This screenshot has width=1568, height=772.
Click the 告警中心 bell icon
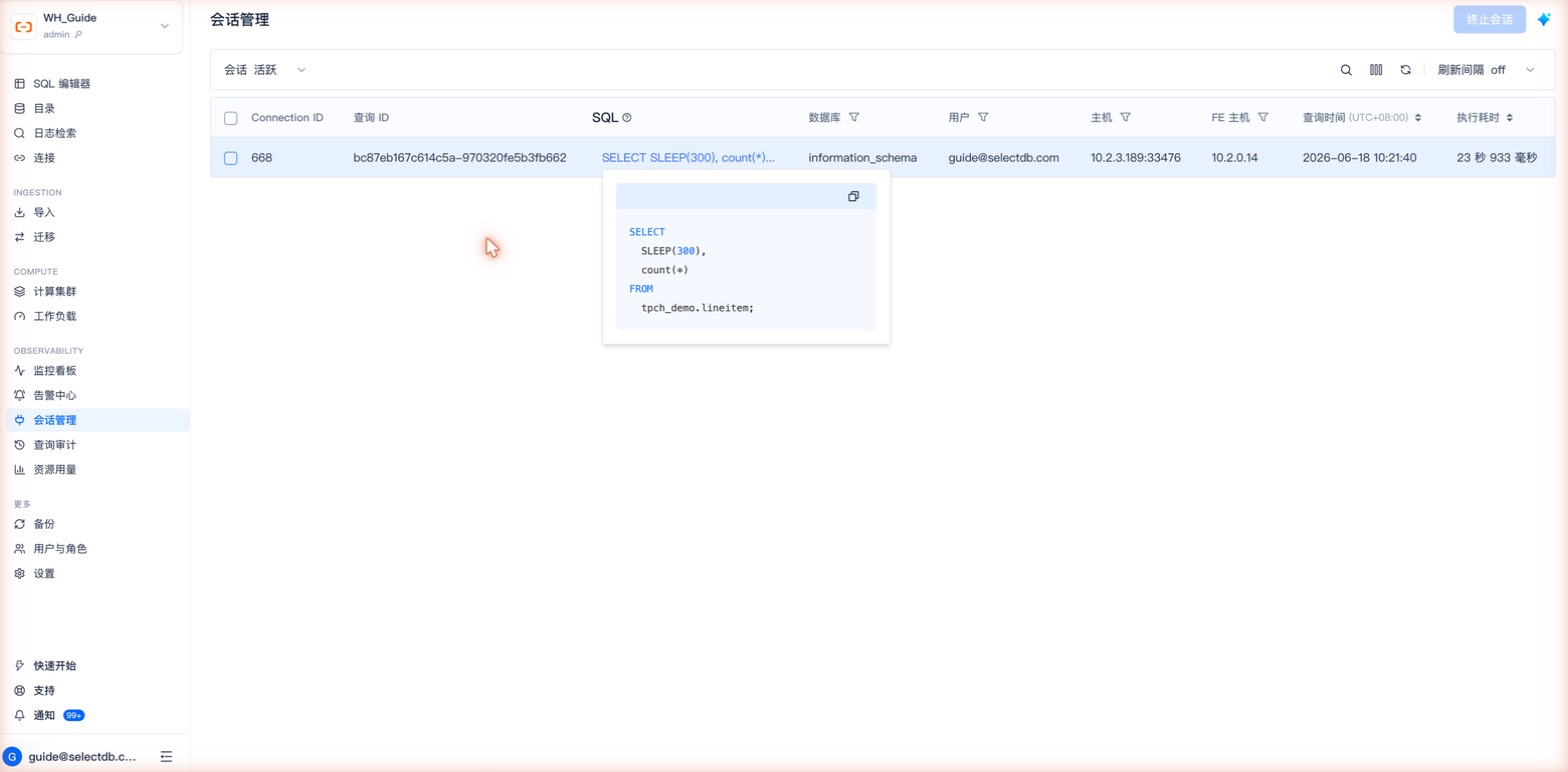point(20,395)
